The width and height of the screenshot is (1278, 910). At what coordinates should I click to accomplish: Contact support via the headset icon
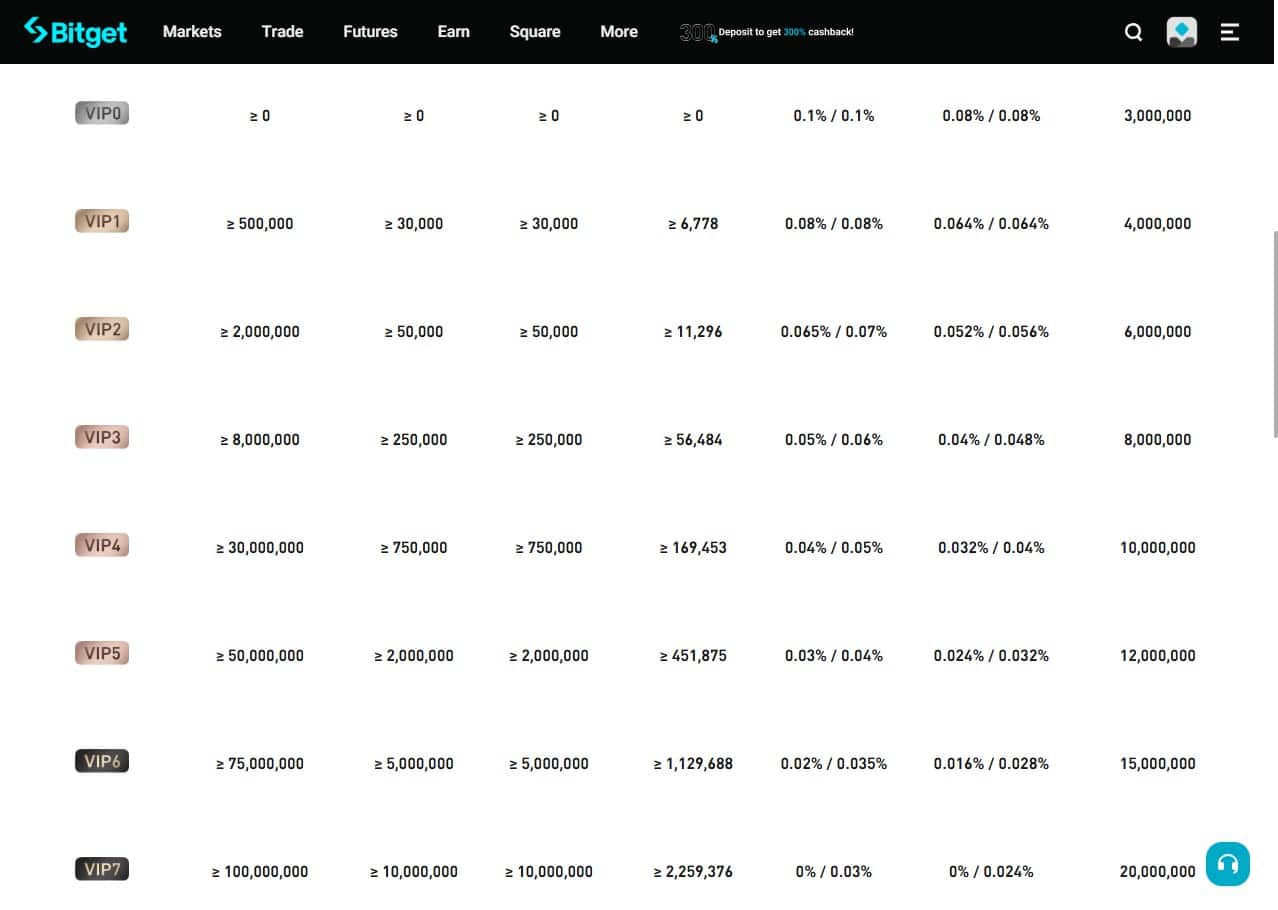(x=1227, y=863)
